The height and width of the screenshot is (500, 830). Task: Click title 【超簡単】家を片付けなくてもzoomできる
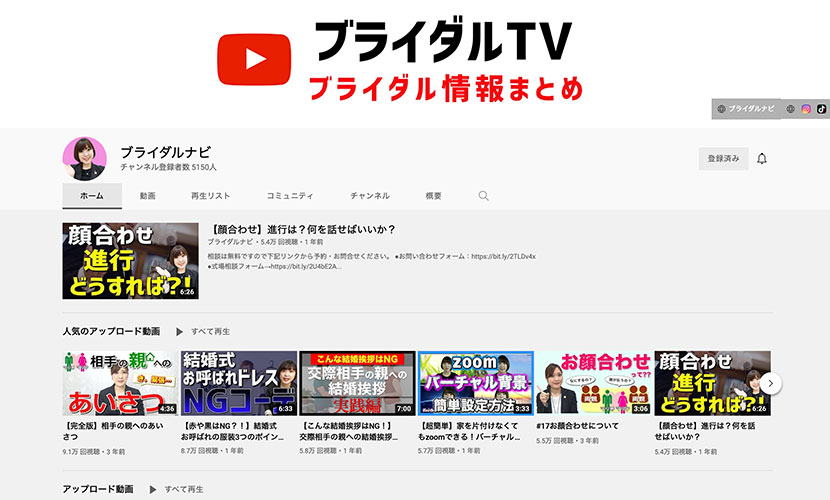click(469, 431)
